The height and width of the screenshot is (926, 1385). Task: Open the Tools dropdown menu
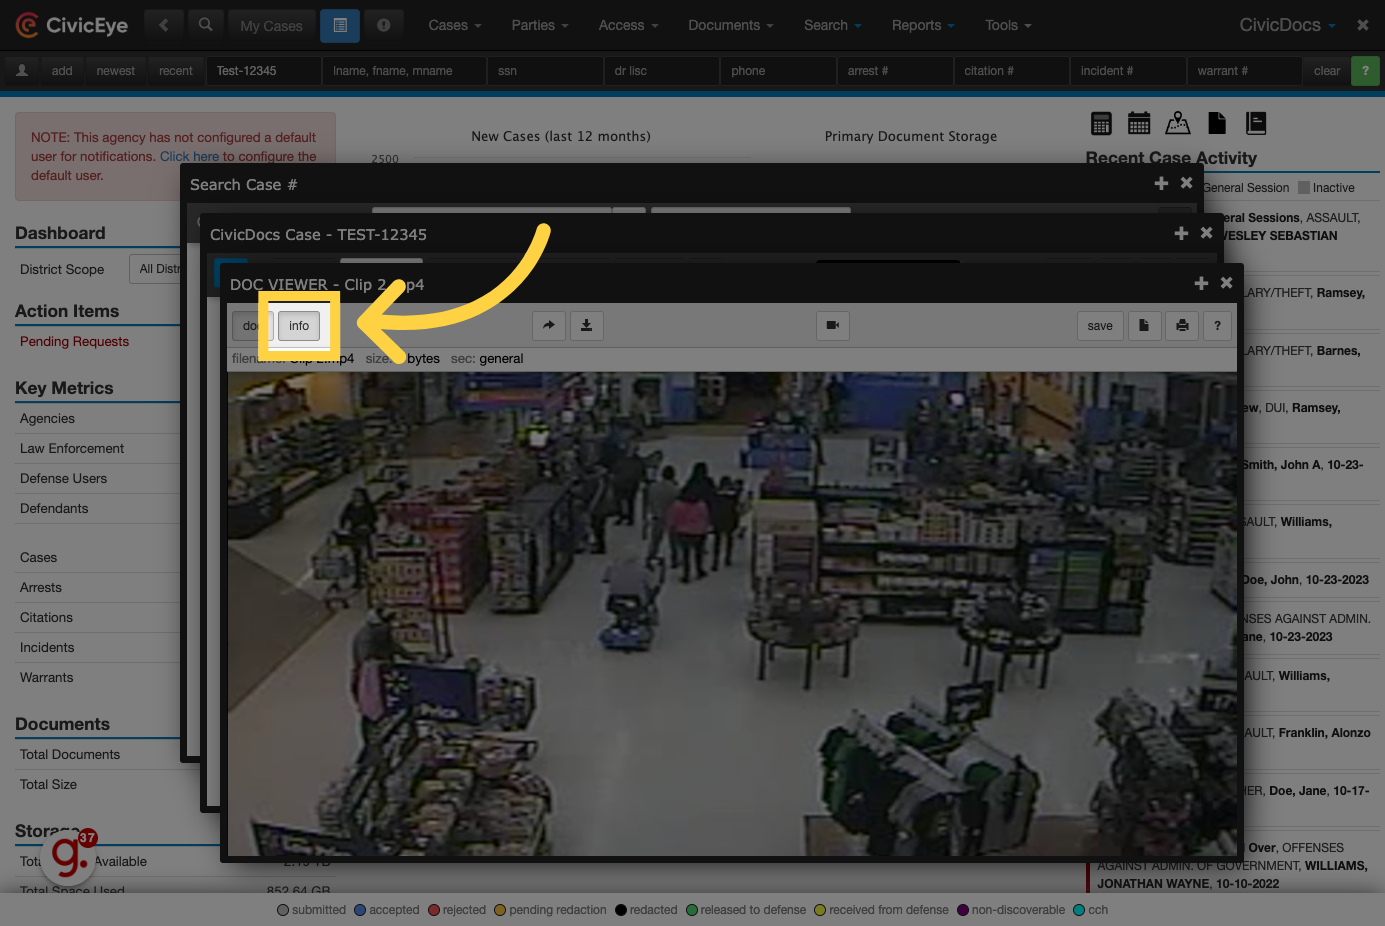pos(1008,25)
